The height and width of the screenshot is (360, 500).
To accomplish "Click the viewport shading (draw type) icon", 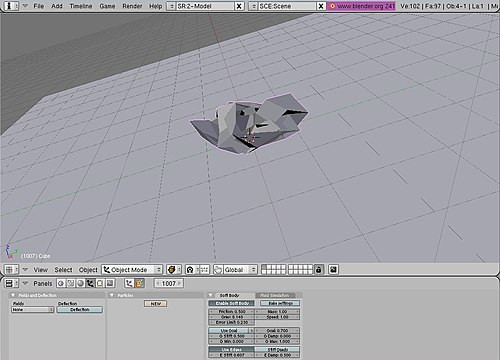I will tap(174, 270).
